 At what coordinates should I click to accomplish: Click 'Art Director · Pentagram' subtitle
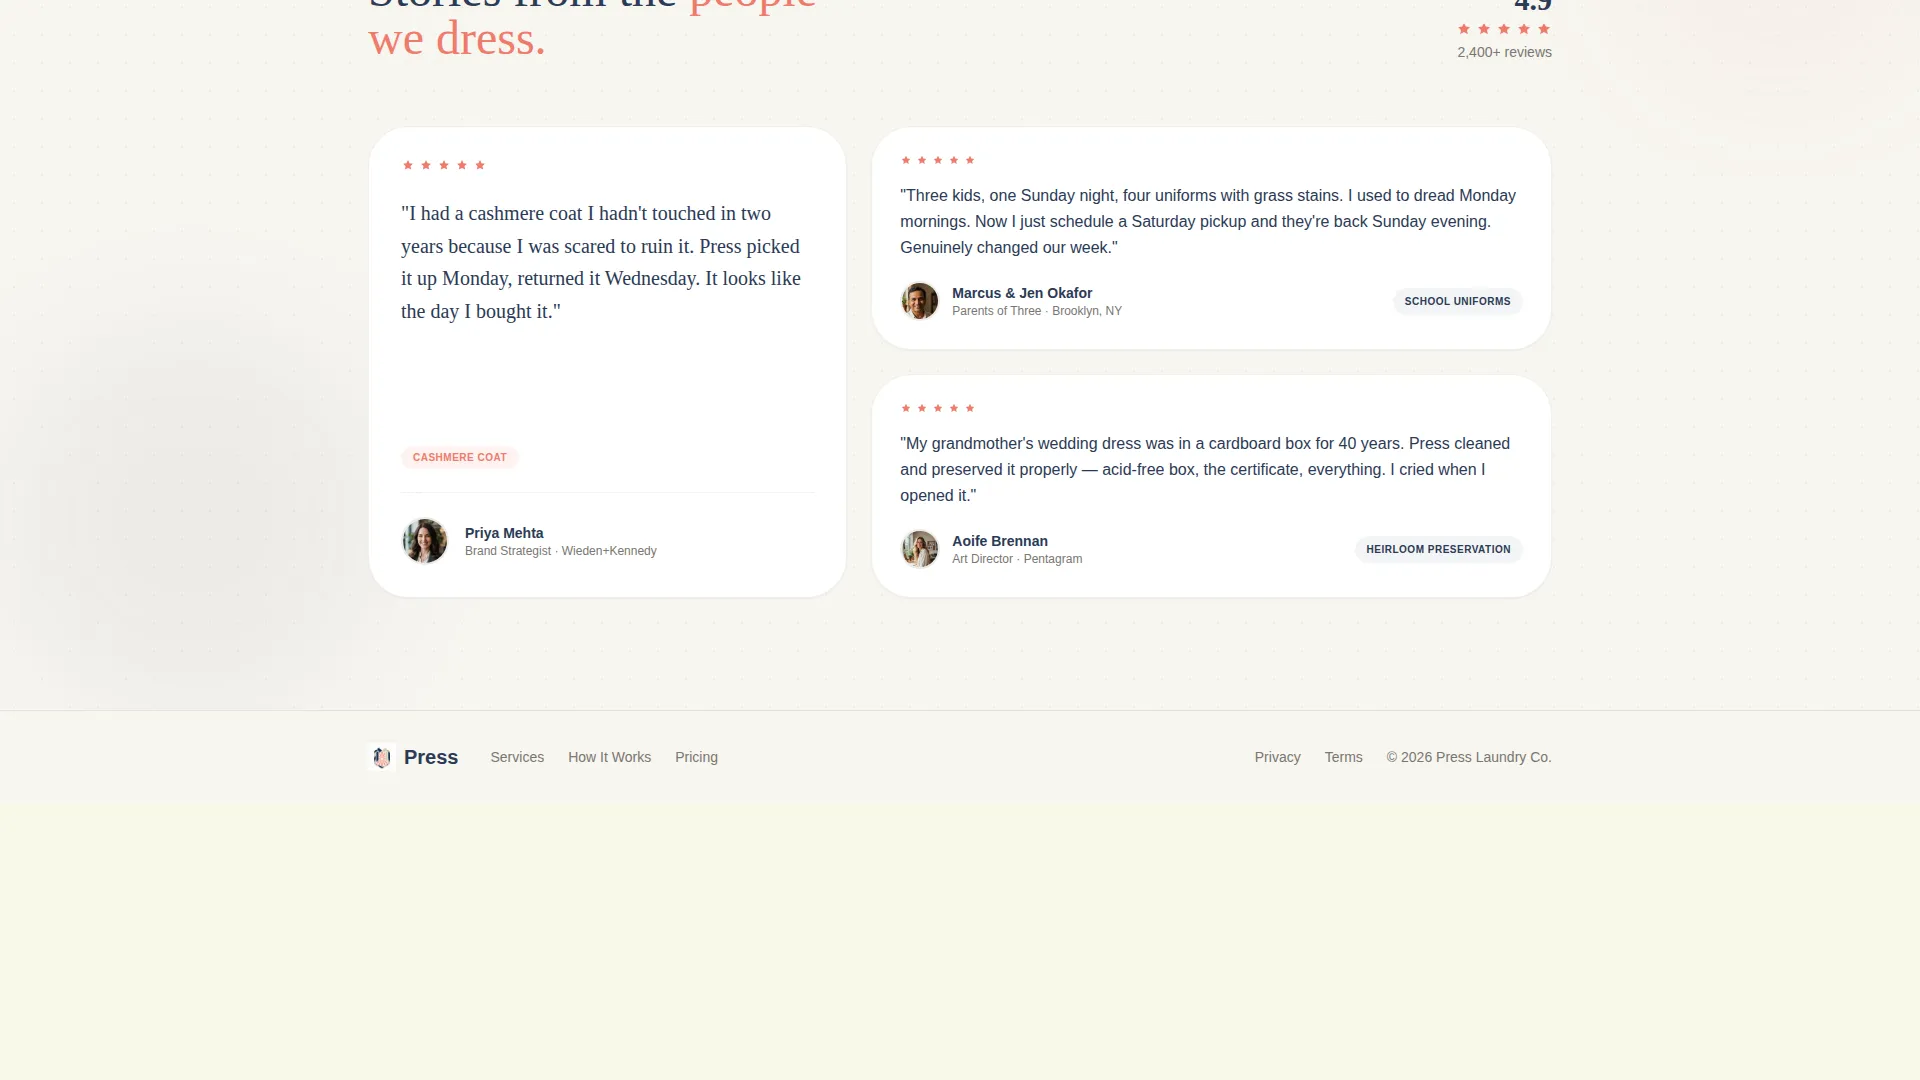(1017, 560)
